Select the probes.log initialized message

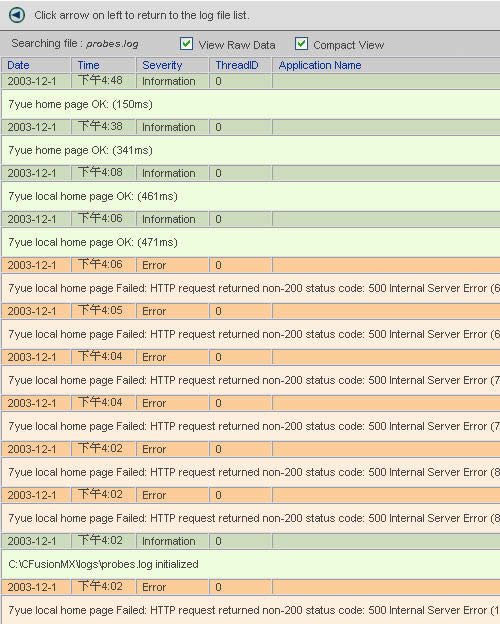(104, 564)
